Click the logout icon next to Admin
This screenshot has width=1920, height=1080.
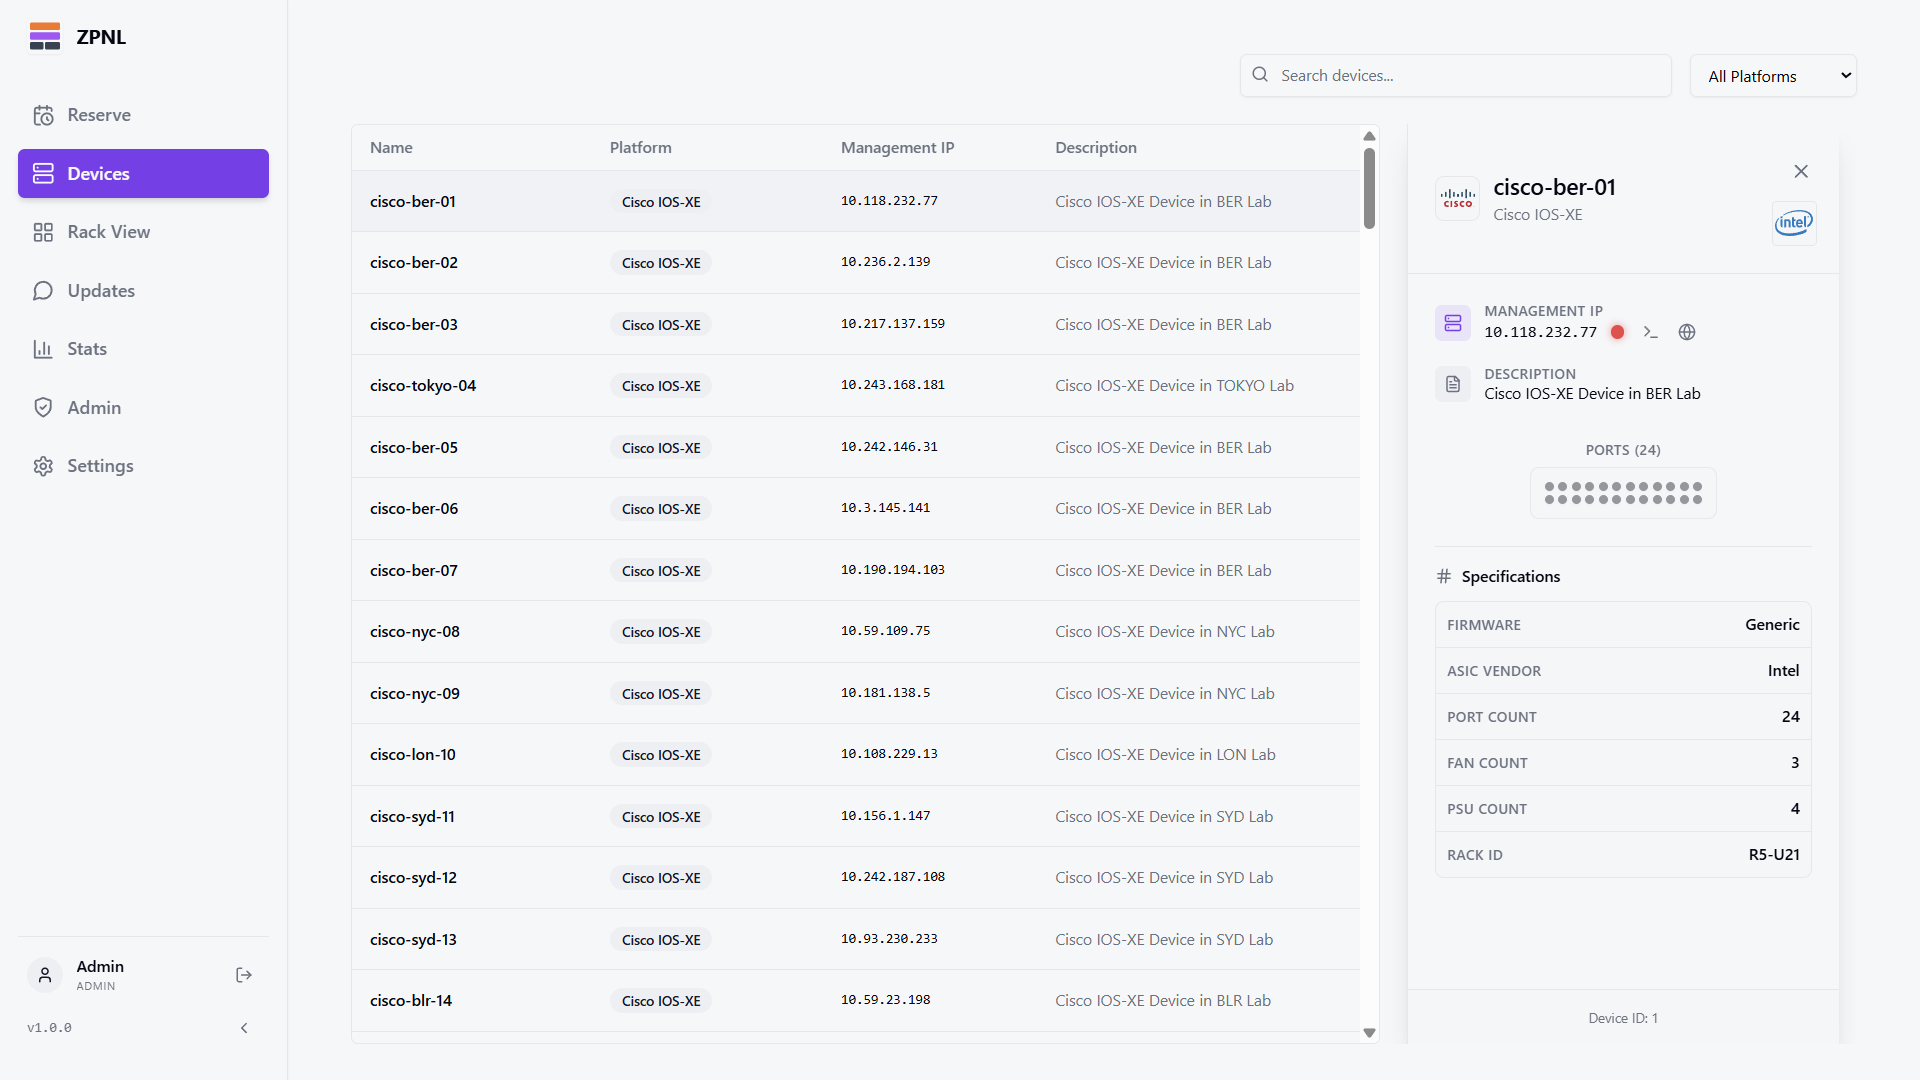243,975
